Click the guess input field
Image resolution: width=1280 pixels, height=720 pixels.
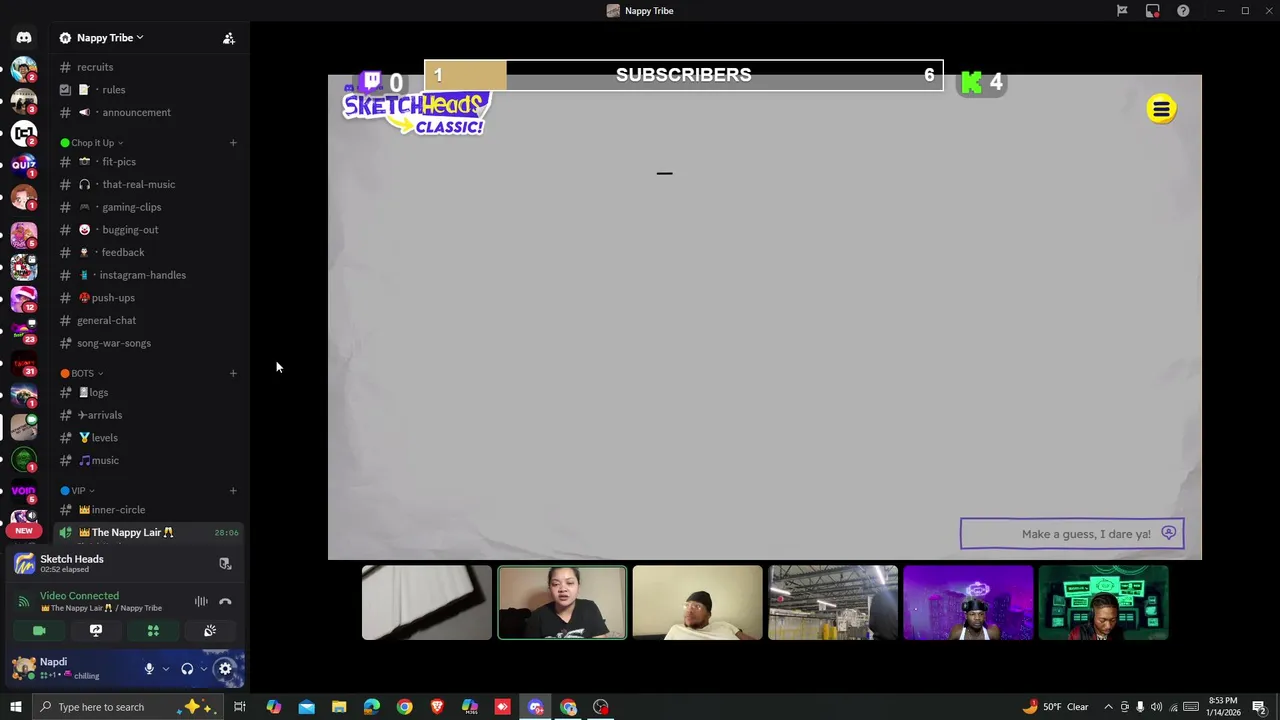(x=1072, y=534)
